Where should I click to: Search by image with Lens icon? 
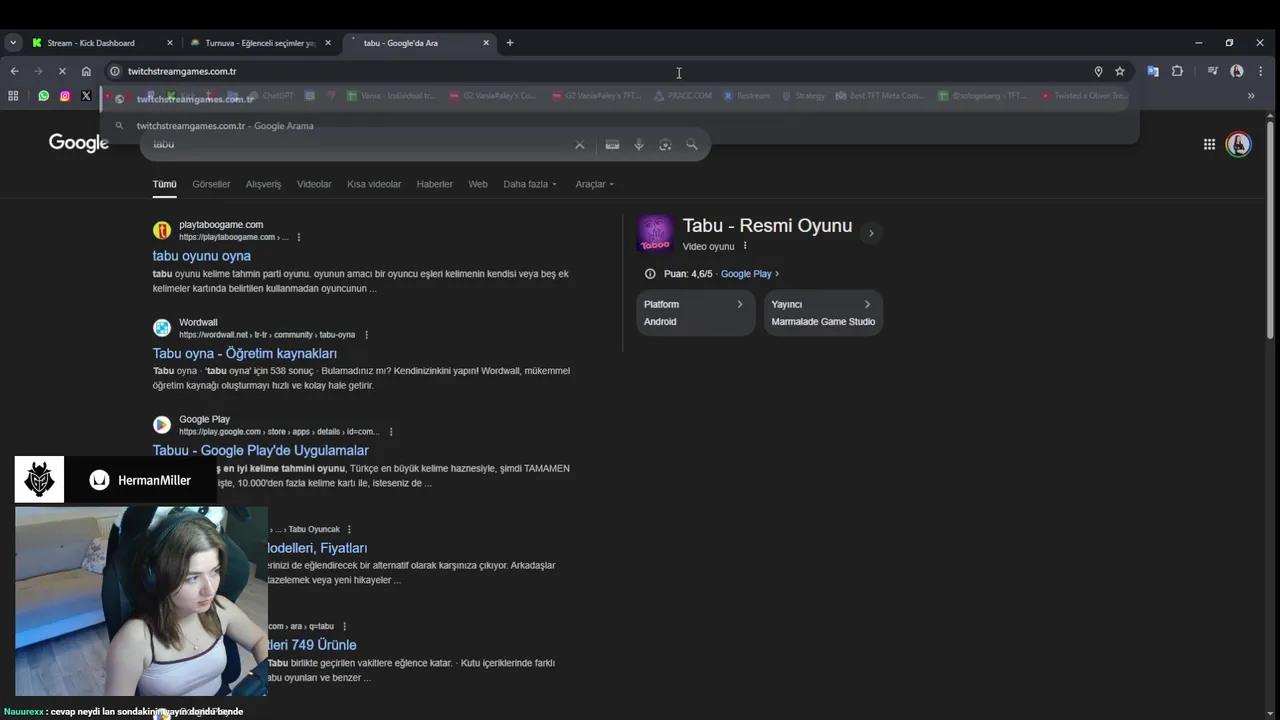[665, 145]
